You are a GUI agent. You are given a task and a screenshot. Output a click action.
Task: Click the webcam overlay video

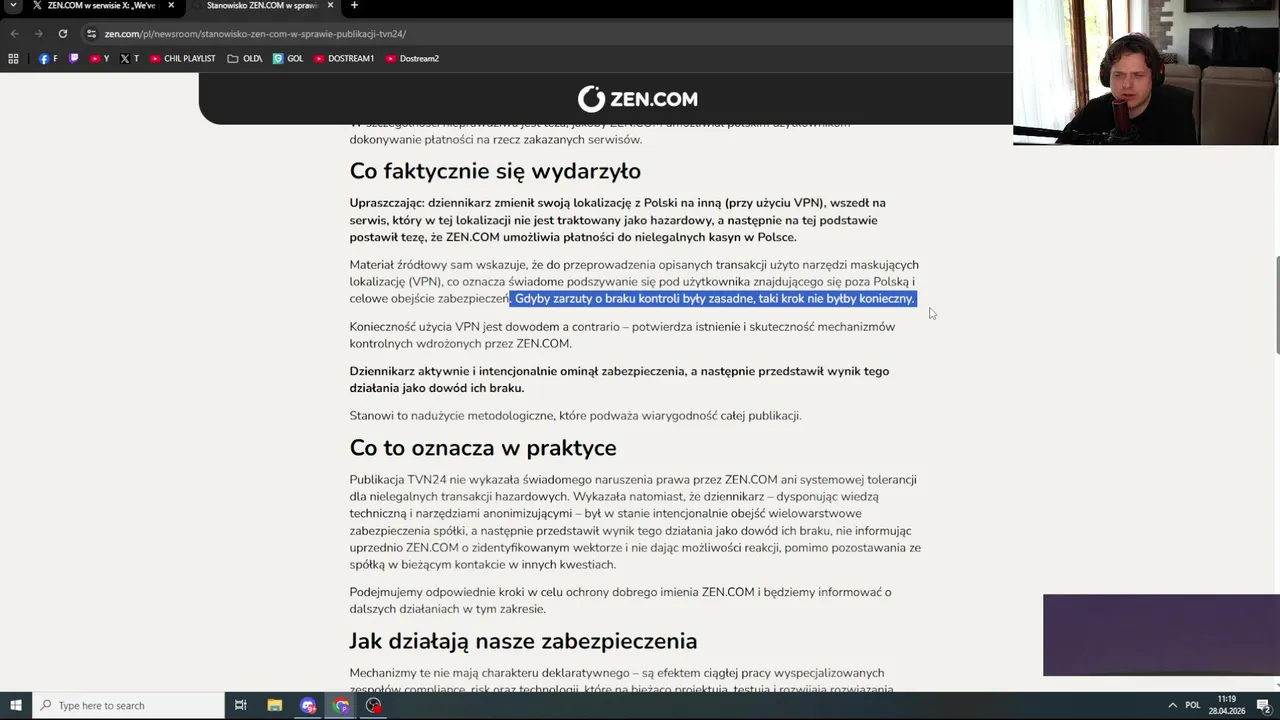coord(1146,72)
